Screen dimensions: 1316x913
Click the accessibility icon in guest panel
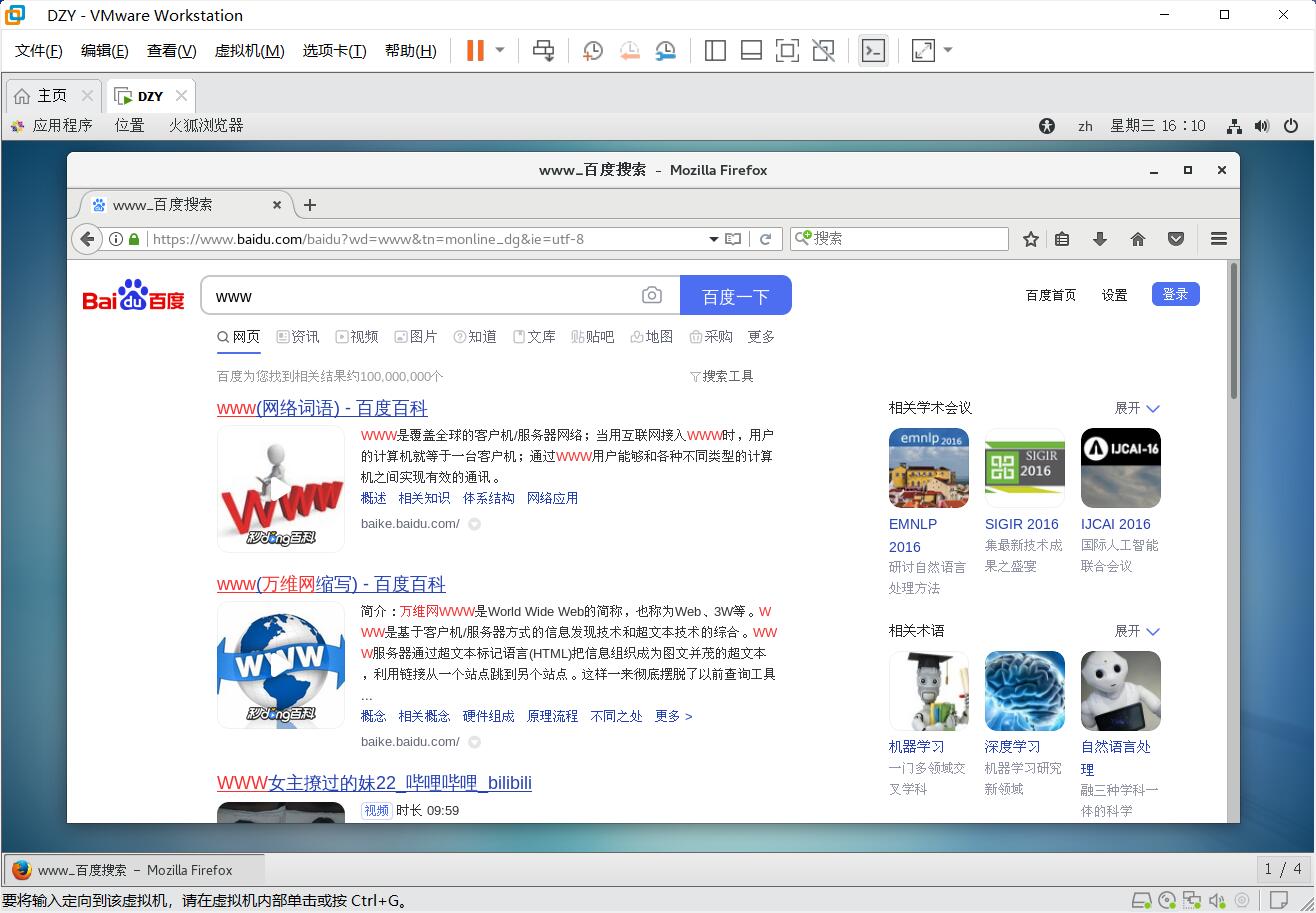(x=1047, y=126)
